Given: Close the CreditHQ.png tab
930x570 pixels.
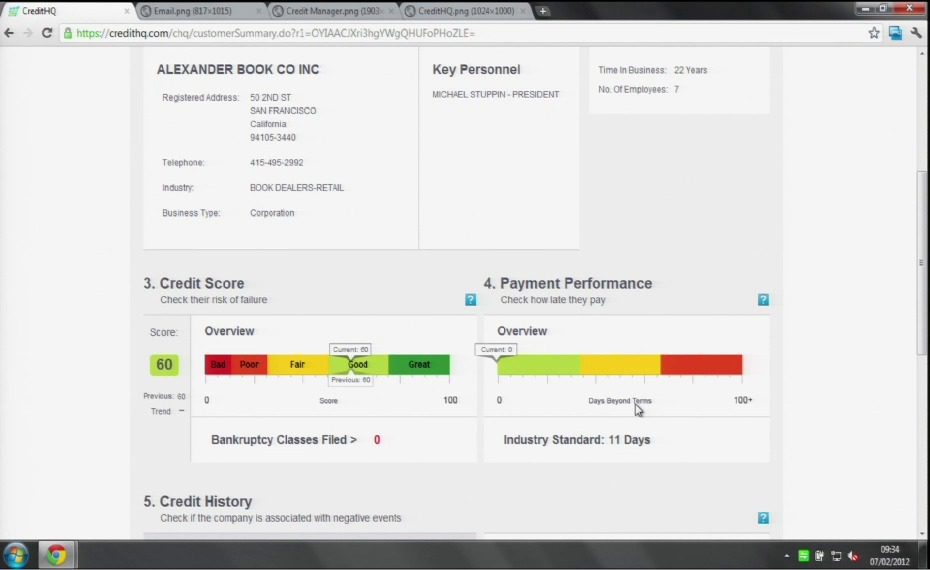Looking at the screenshot, I should point(523,11).
